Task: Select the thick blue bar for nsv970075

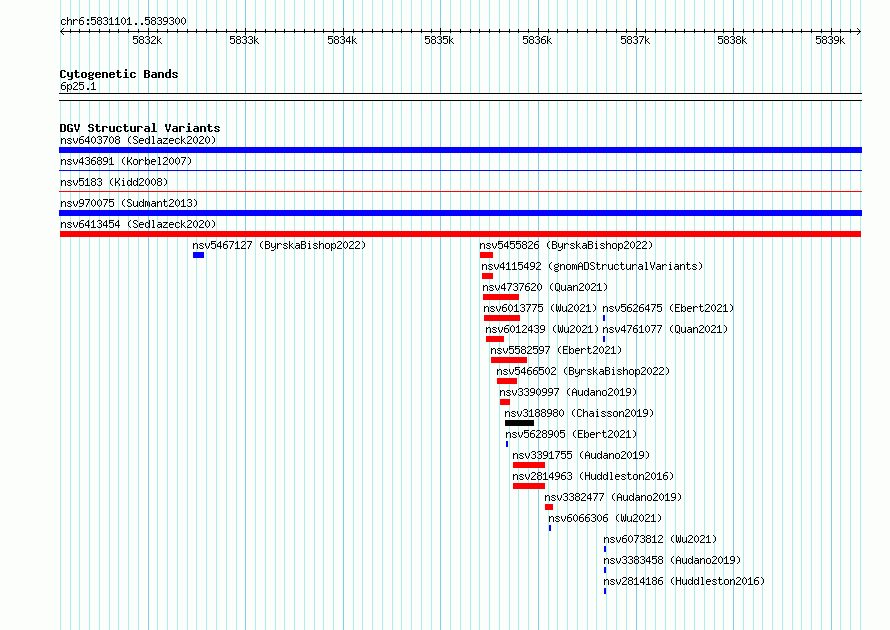Action: pos(460,213)
